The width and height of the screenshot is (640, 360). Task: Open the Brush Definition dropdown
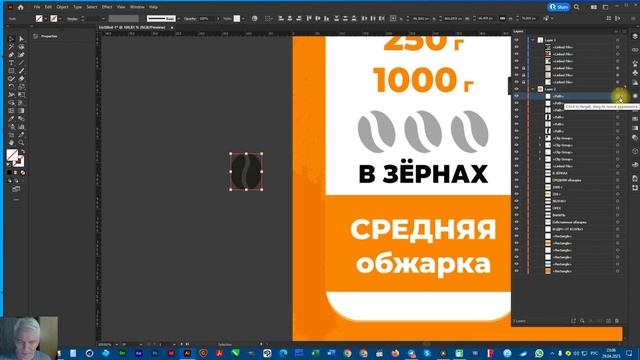coord(178,18)
